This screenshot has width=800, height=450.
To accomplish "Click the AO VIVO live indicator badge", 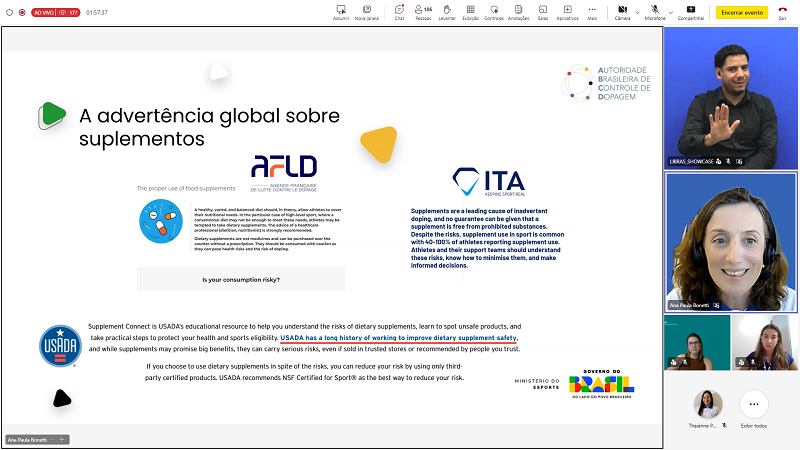I will pyautogui.click(x=56, y=12).
